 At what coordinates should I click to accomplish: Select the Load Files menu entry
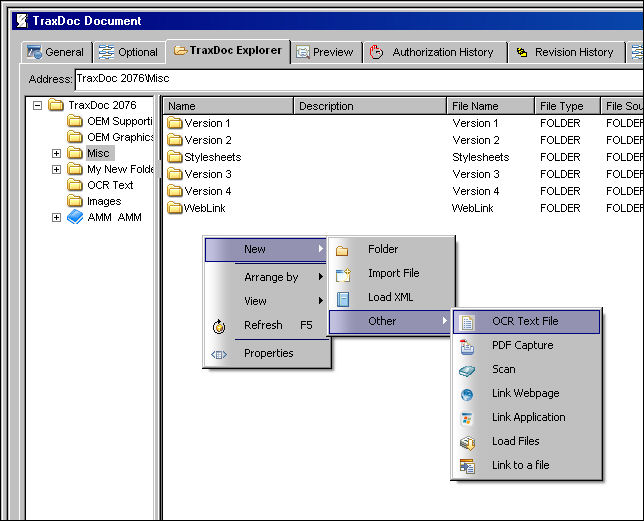coord(527,442)
